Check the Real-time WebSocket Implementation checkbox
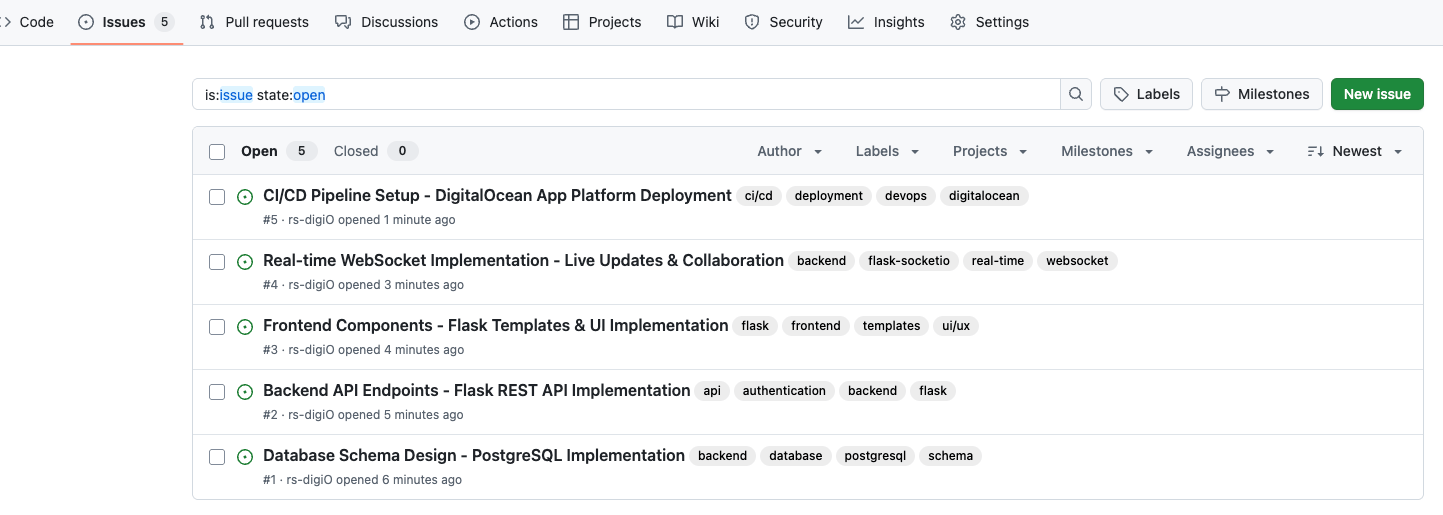The width and height of the screenshot is (1443, 515). [217, 262]
